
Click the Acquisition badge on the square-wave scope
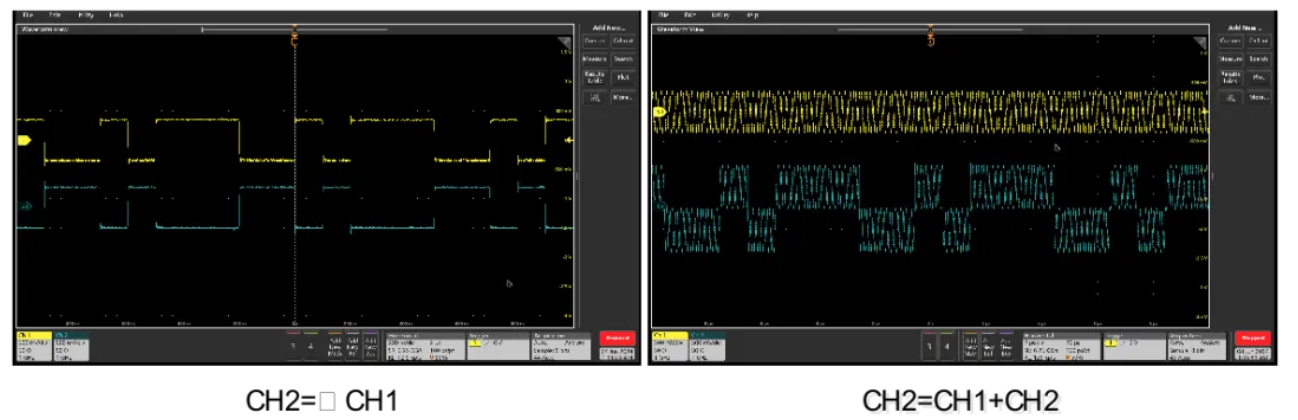(562, 346)
